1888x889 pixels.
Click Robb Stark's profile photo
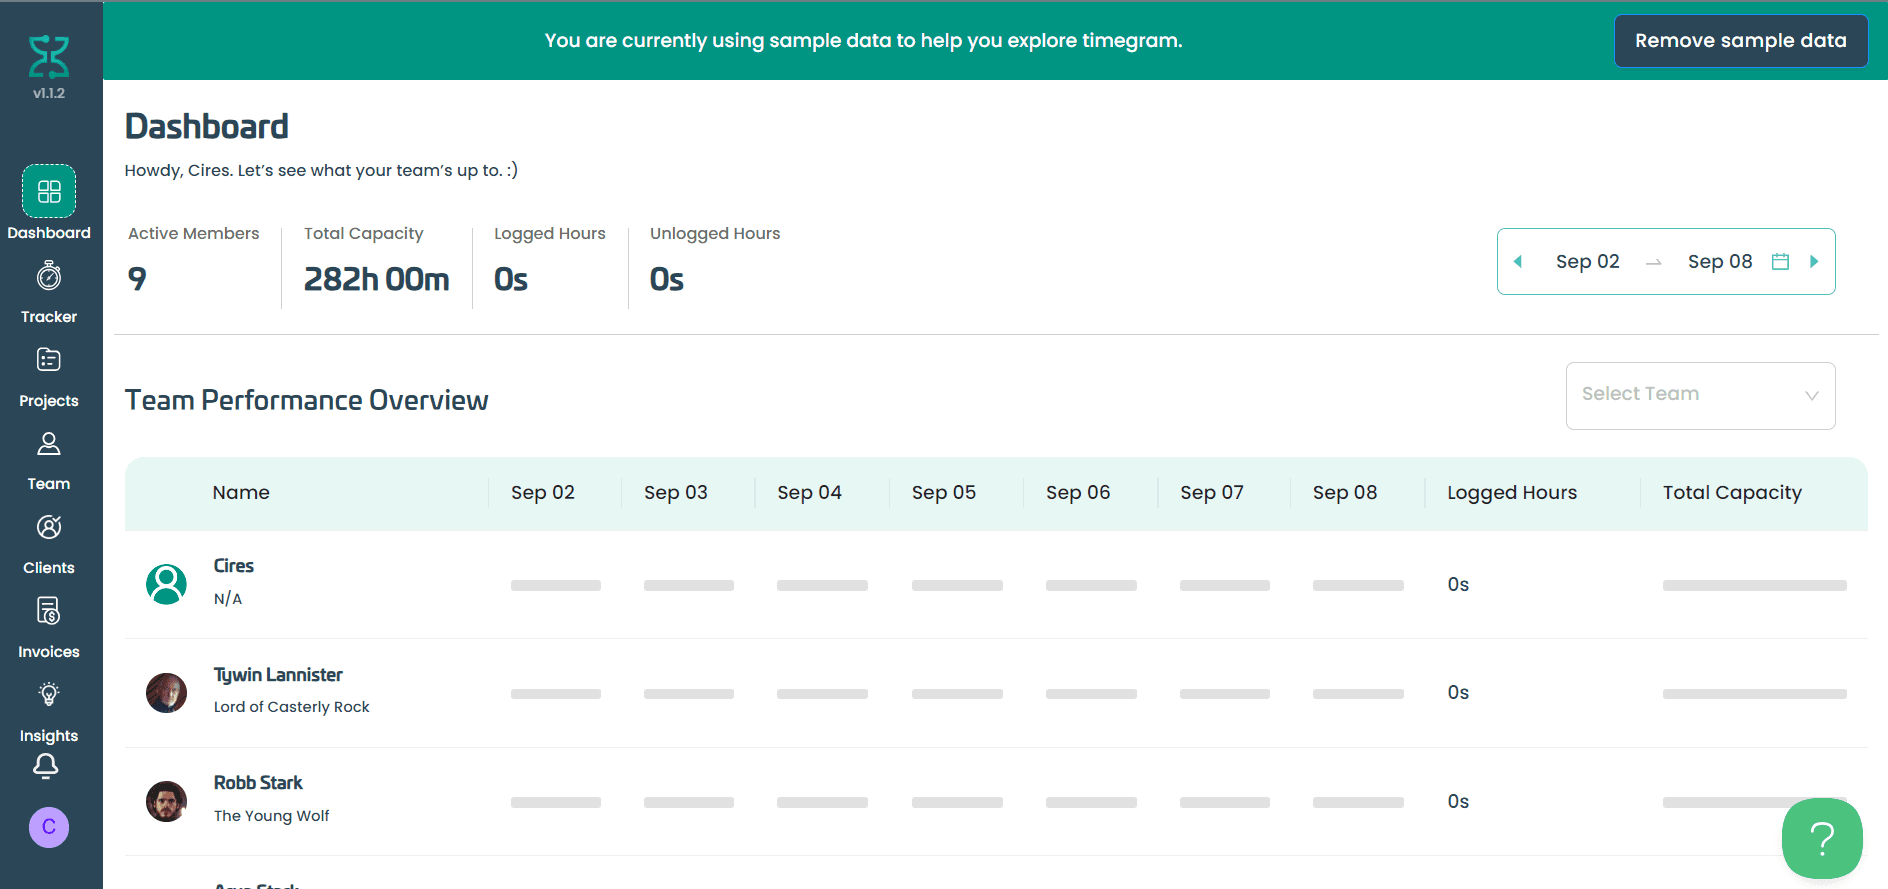point(166,801)
